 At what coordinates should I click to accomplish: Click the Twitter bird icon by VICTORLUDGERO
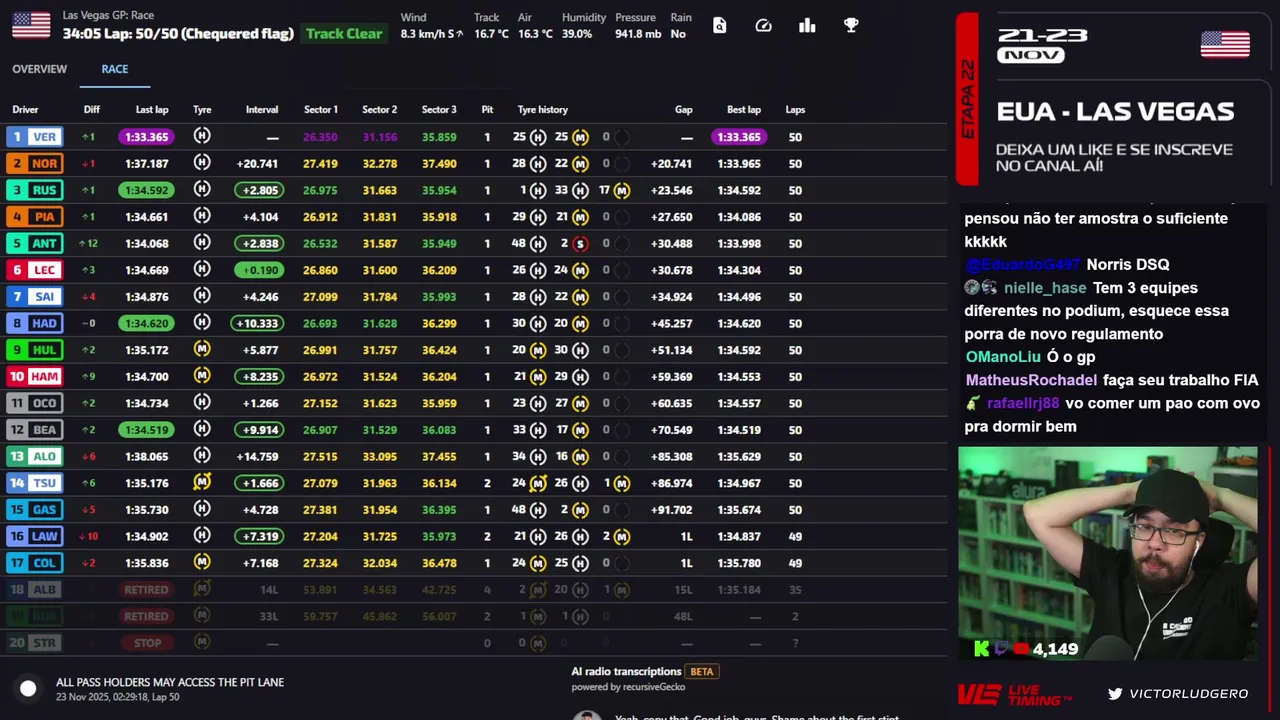[x=1115, y=693]
